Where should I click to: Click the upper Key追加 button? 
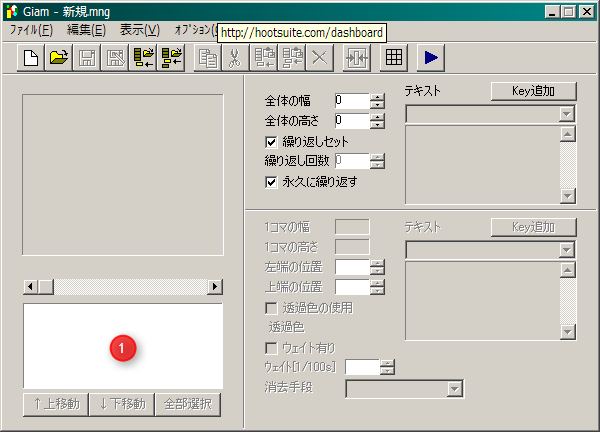pos(533,91)
